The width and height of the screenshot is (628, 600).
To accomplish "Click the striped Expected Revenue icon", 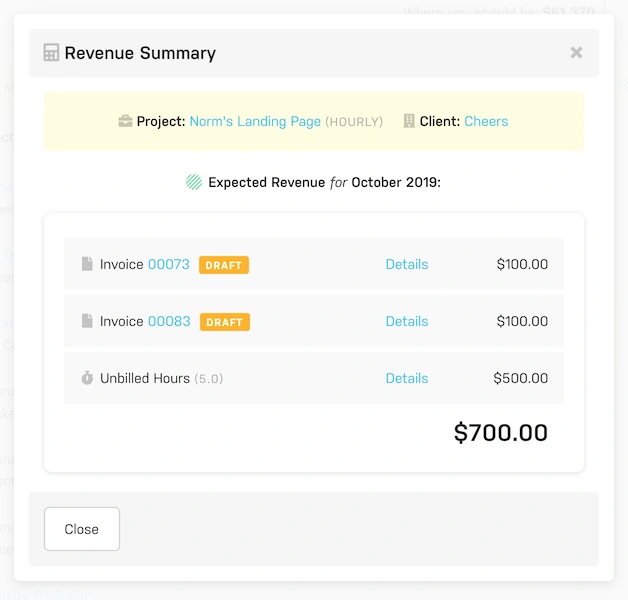I will 194,183.
